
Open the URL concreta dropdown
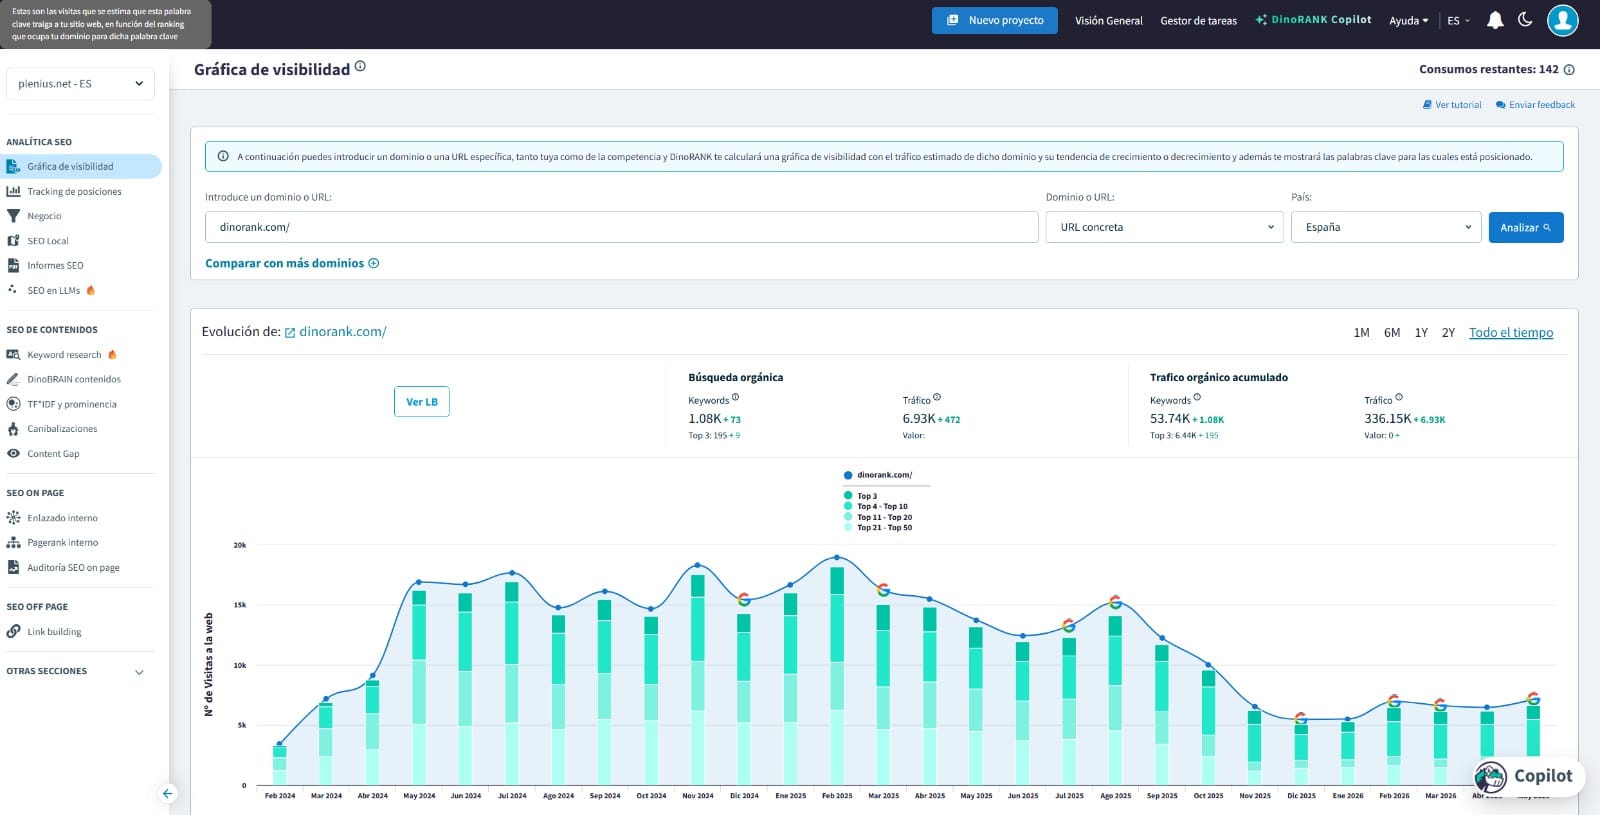1164,227
